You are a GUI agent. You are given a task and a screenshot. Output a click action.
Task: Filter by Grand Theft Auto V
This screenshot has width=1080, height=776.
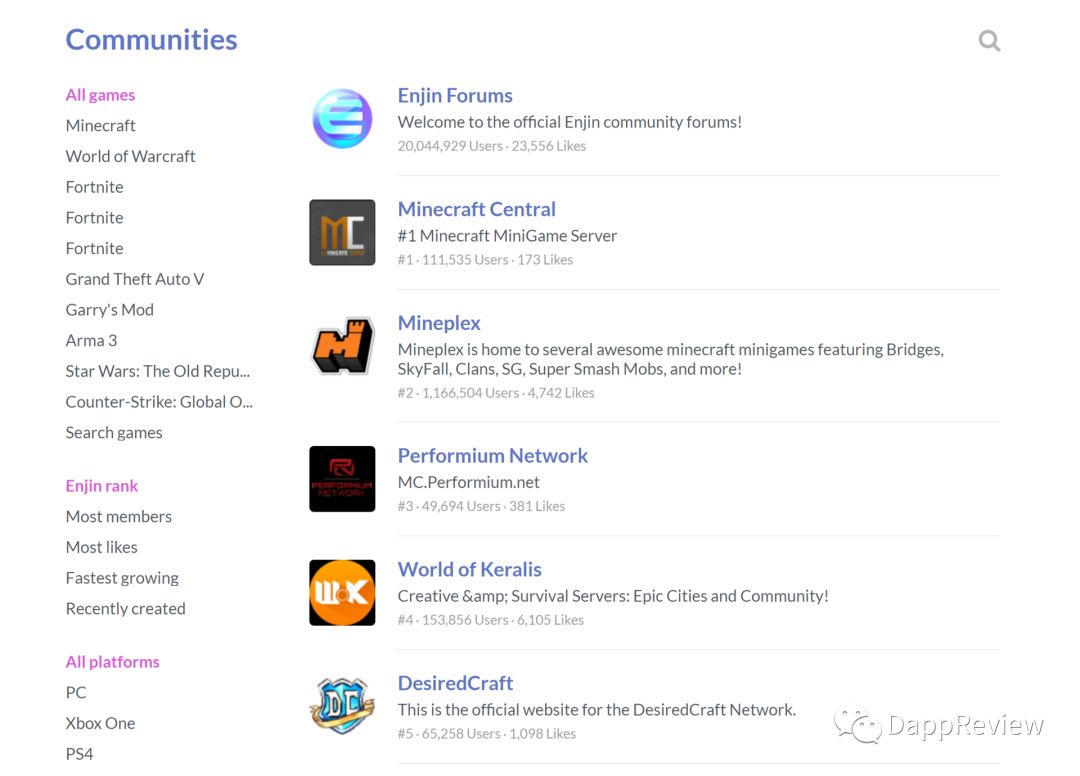(135, 279)
